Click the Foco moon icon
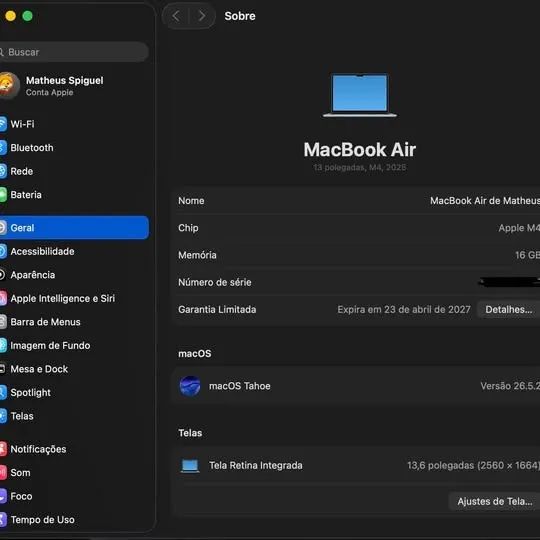 coord(3,496)
